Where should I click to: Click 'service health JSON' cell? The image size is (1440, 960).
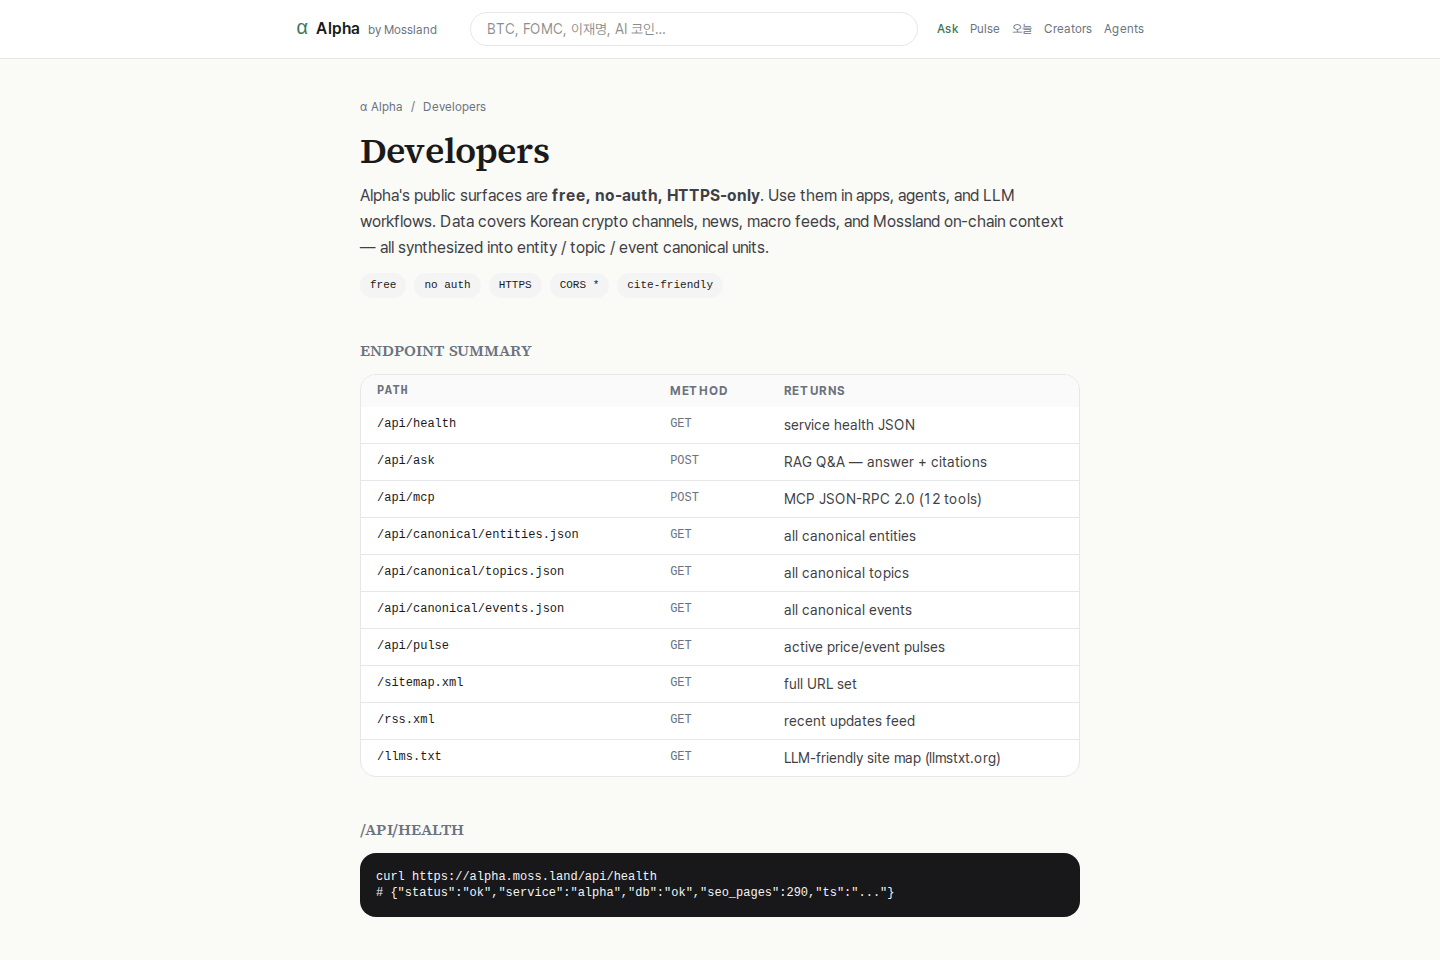[x=849, y=425]
